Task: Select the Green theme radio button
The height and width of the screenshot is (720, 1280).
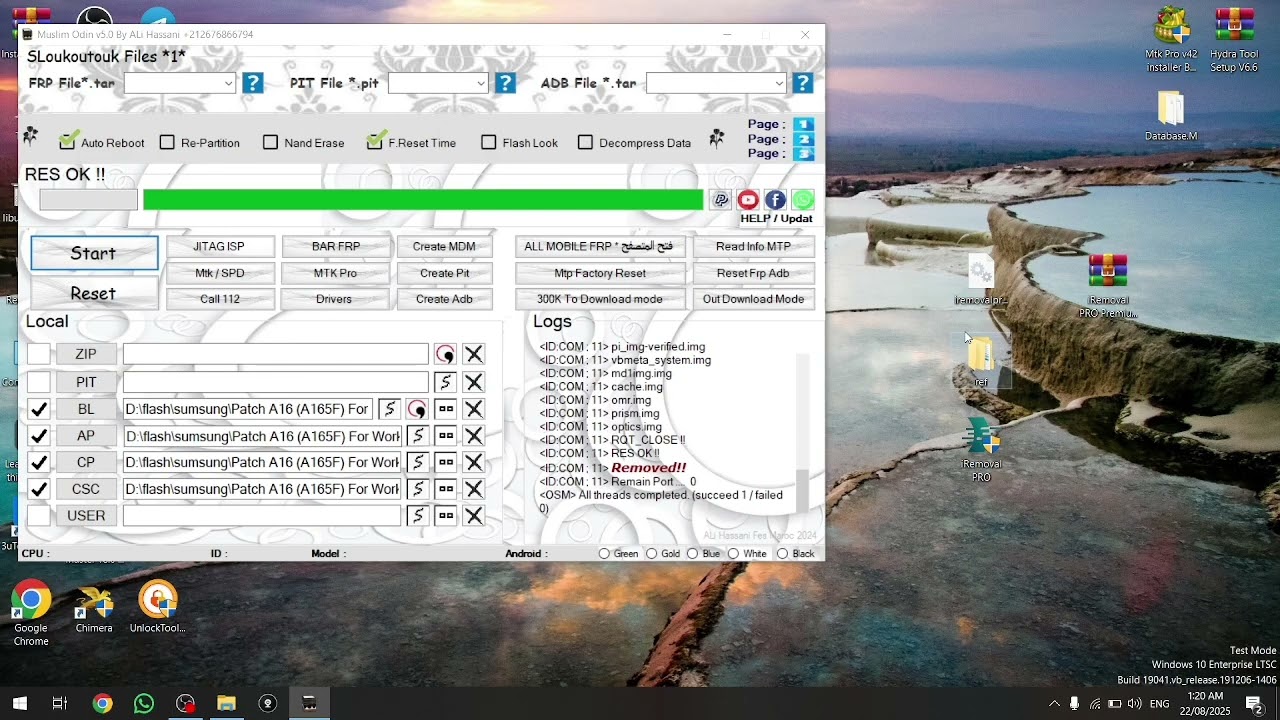Action: pos(604,554)
